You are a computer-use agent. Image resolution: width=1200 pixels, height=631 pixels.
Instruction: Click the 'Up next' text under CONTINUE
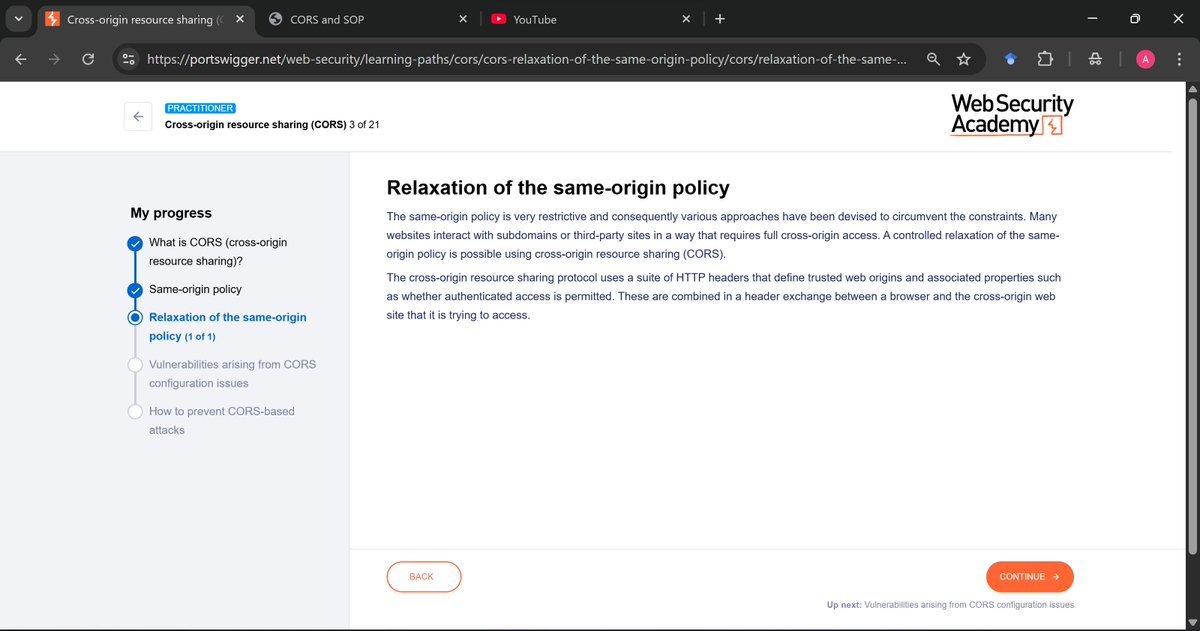click(950, 605)
